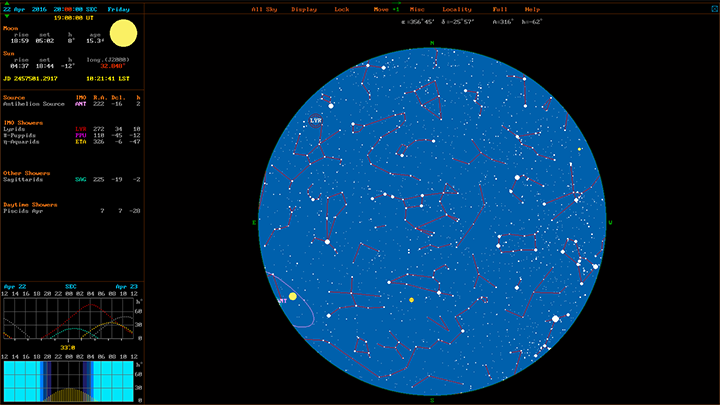Image resolution: width=720 pixels, height=405 pixels.
Task: Toggle the Full screen view
Action: (x=500, y=8)
